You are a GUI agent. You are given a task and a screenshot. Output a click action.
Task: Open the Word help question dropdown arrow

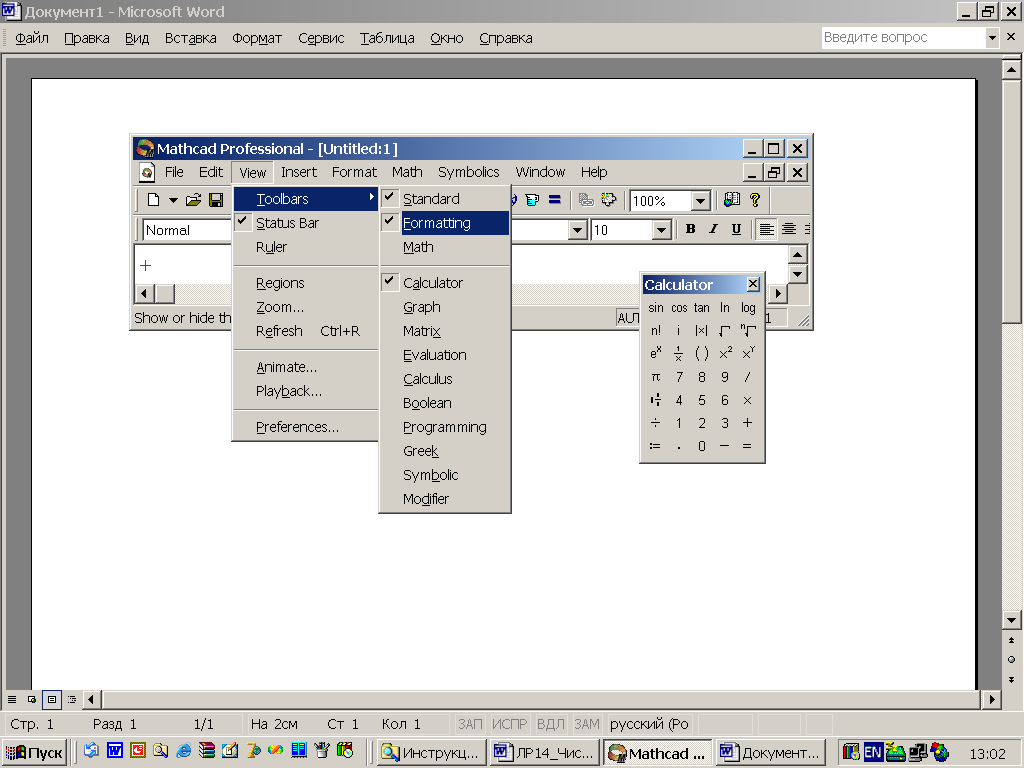pos(992,37)
